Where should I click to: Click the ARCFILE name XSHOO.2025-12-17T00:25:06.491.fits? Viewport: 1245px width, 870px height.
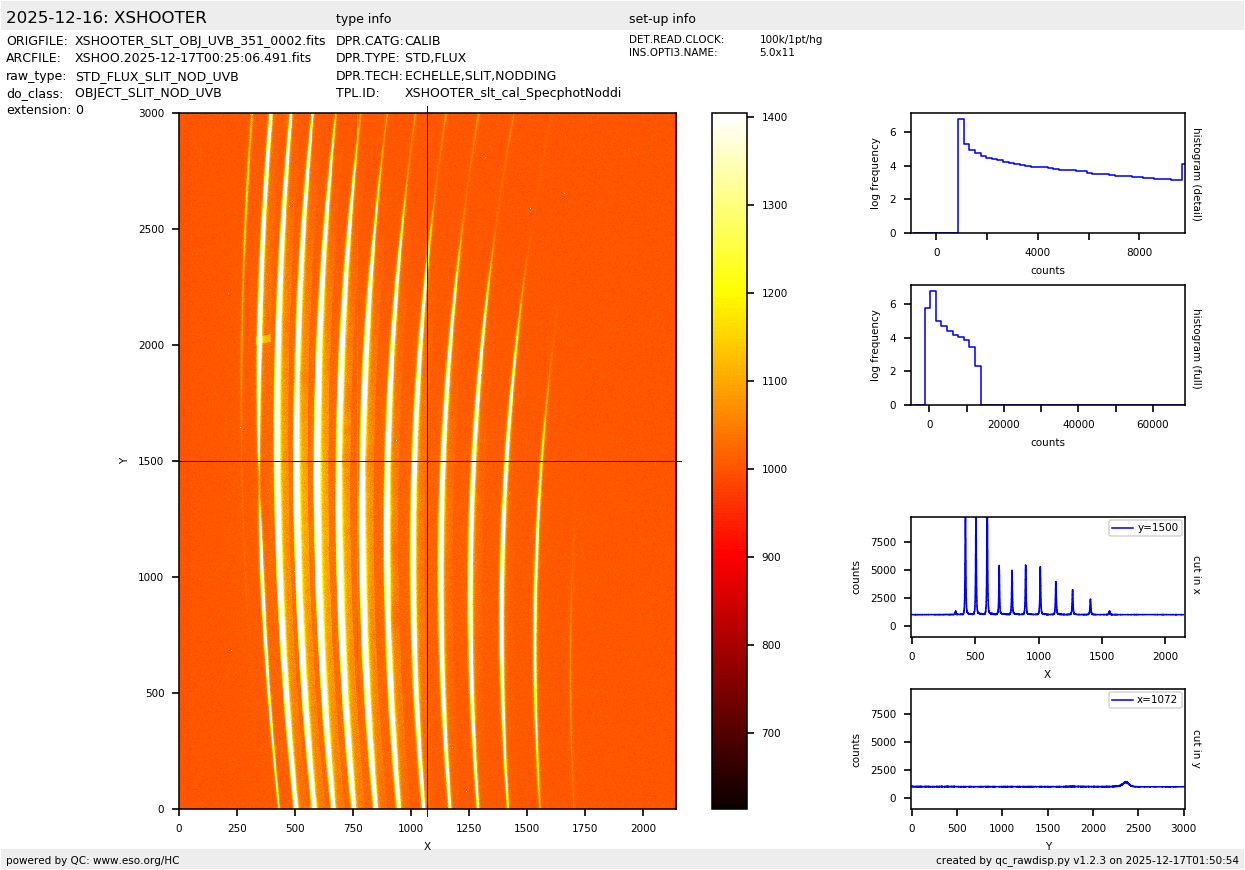click(193, 58)
